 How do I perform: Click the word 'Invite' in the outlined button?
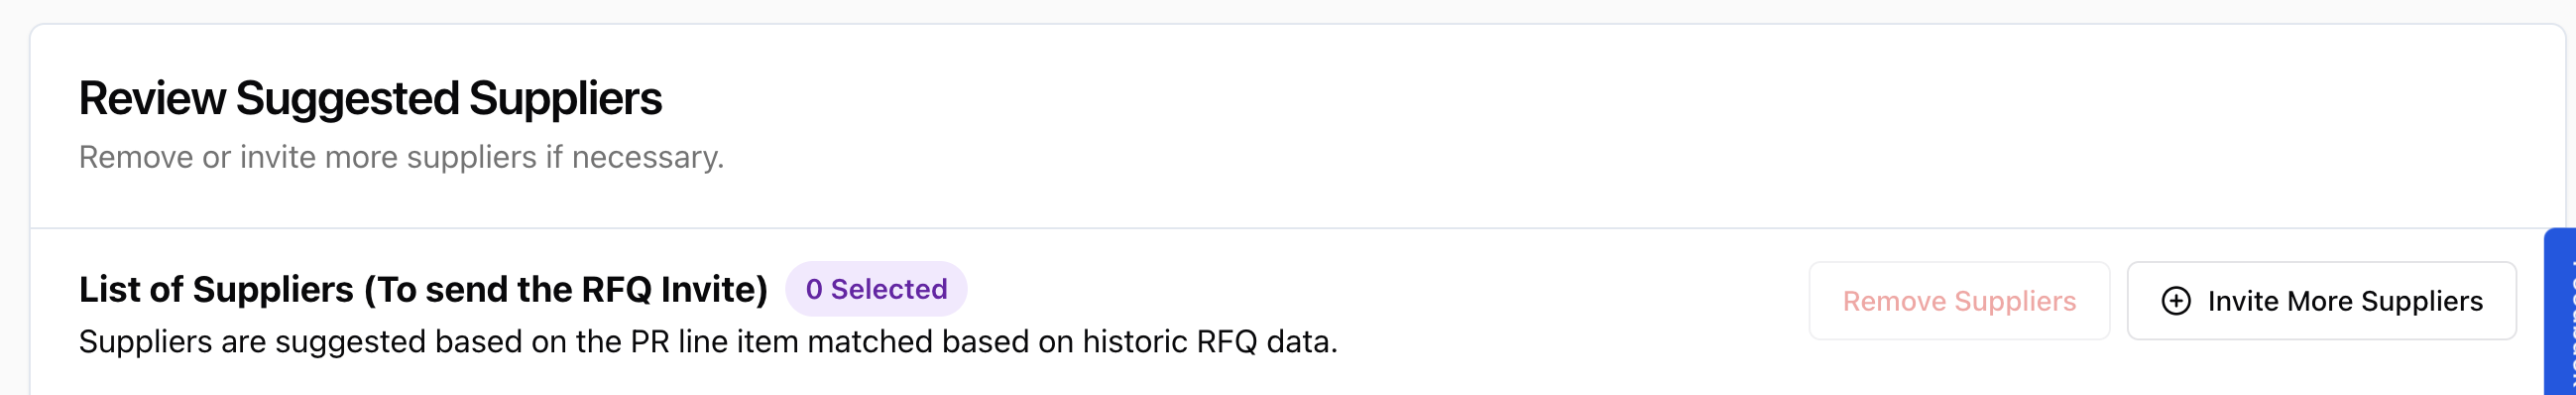(x=2242, y=301)
